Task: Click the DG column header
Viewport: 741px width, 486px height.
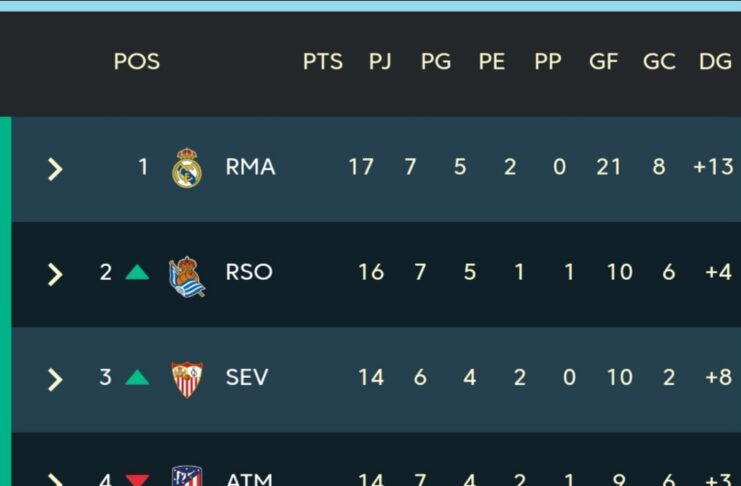Action: pyautogui.click(x=715, y=62)
